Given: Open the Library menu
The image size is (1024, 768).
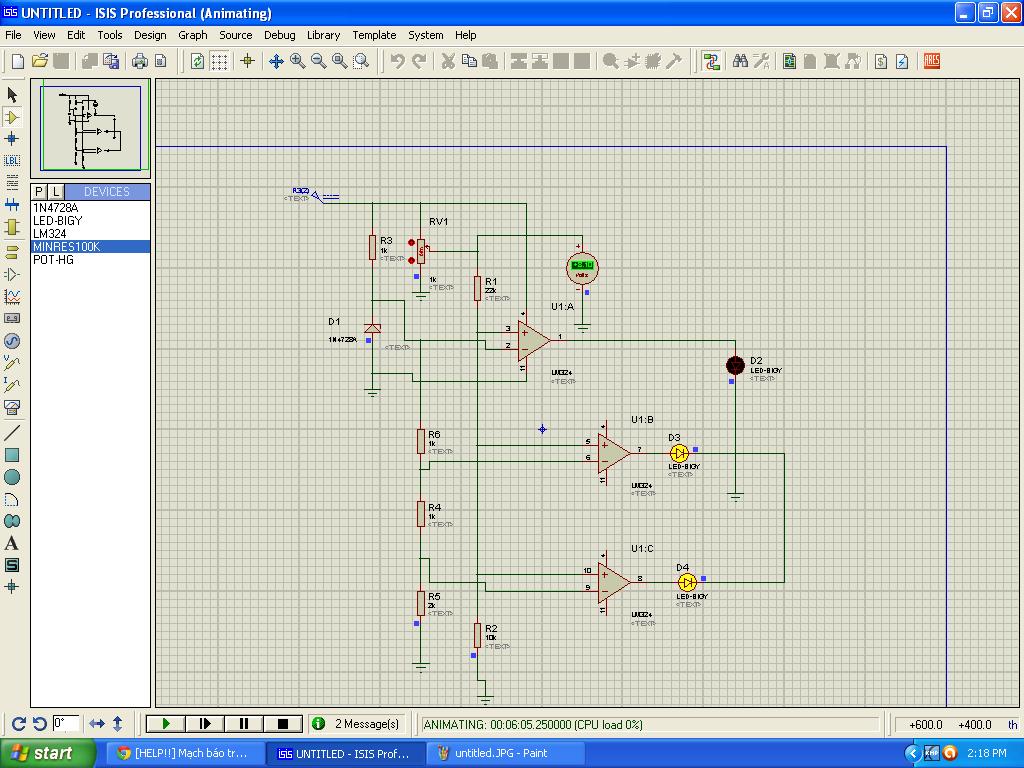Looking at the screenshot, I should coord(323,35).
